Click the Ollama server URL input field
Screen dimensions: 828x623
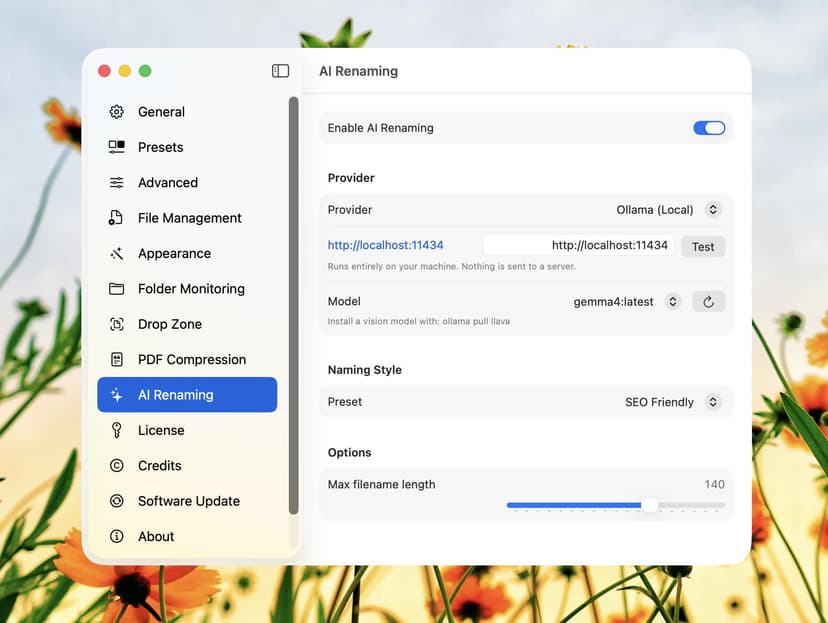[x=578, y=245]
